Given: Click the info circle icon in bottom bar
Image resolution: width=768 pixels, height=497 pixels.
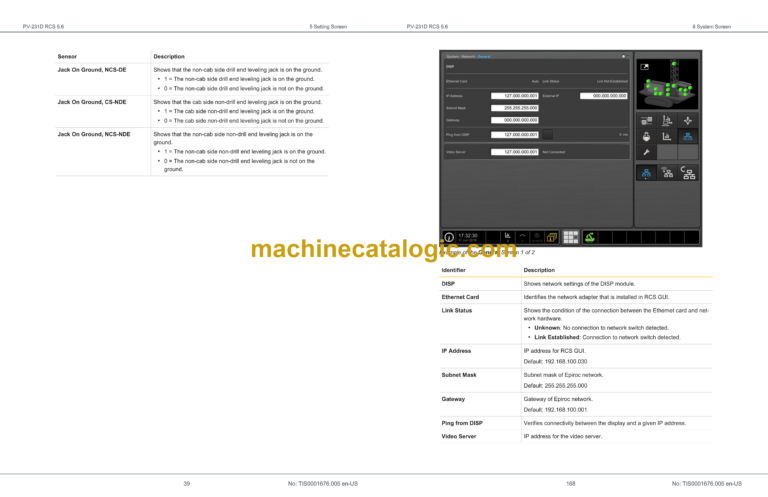Looking at the screenshot, I should [449, 237].
